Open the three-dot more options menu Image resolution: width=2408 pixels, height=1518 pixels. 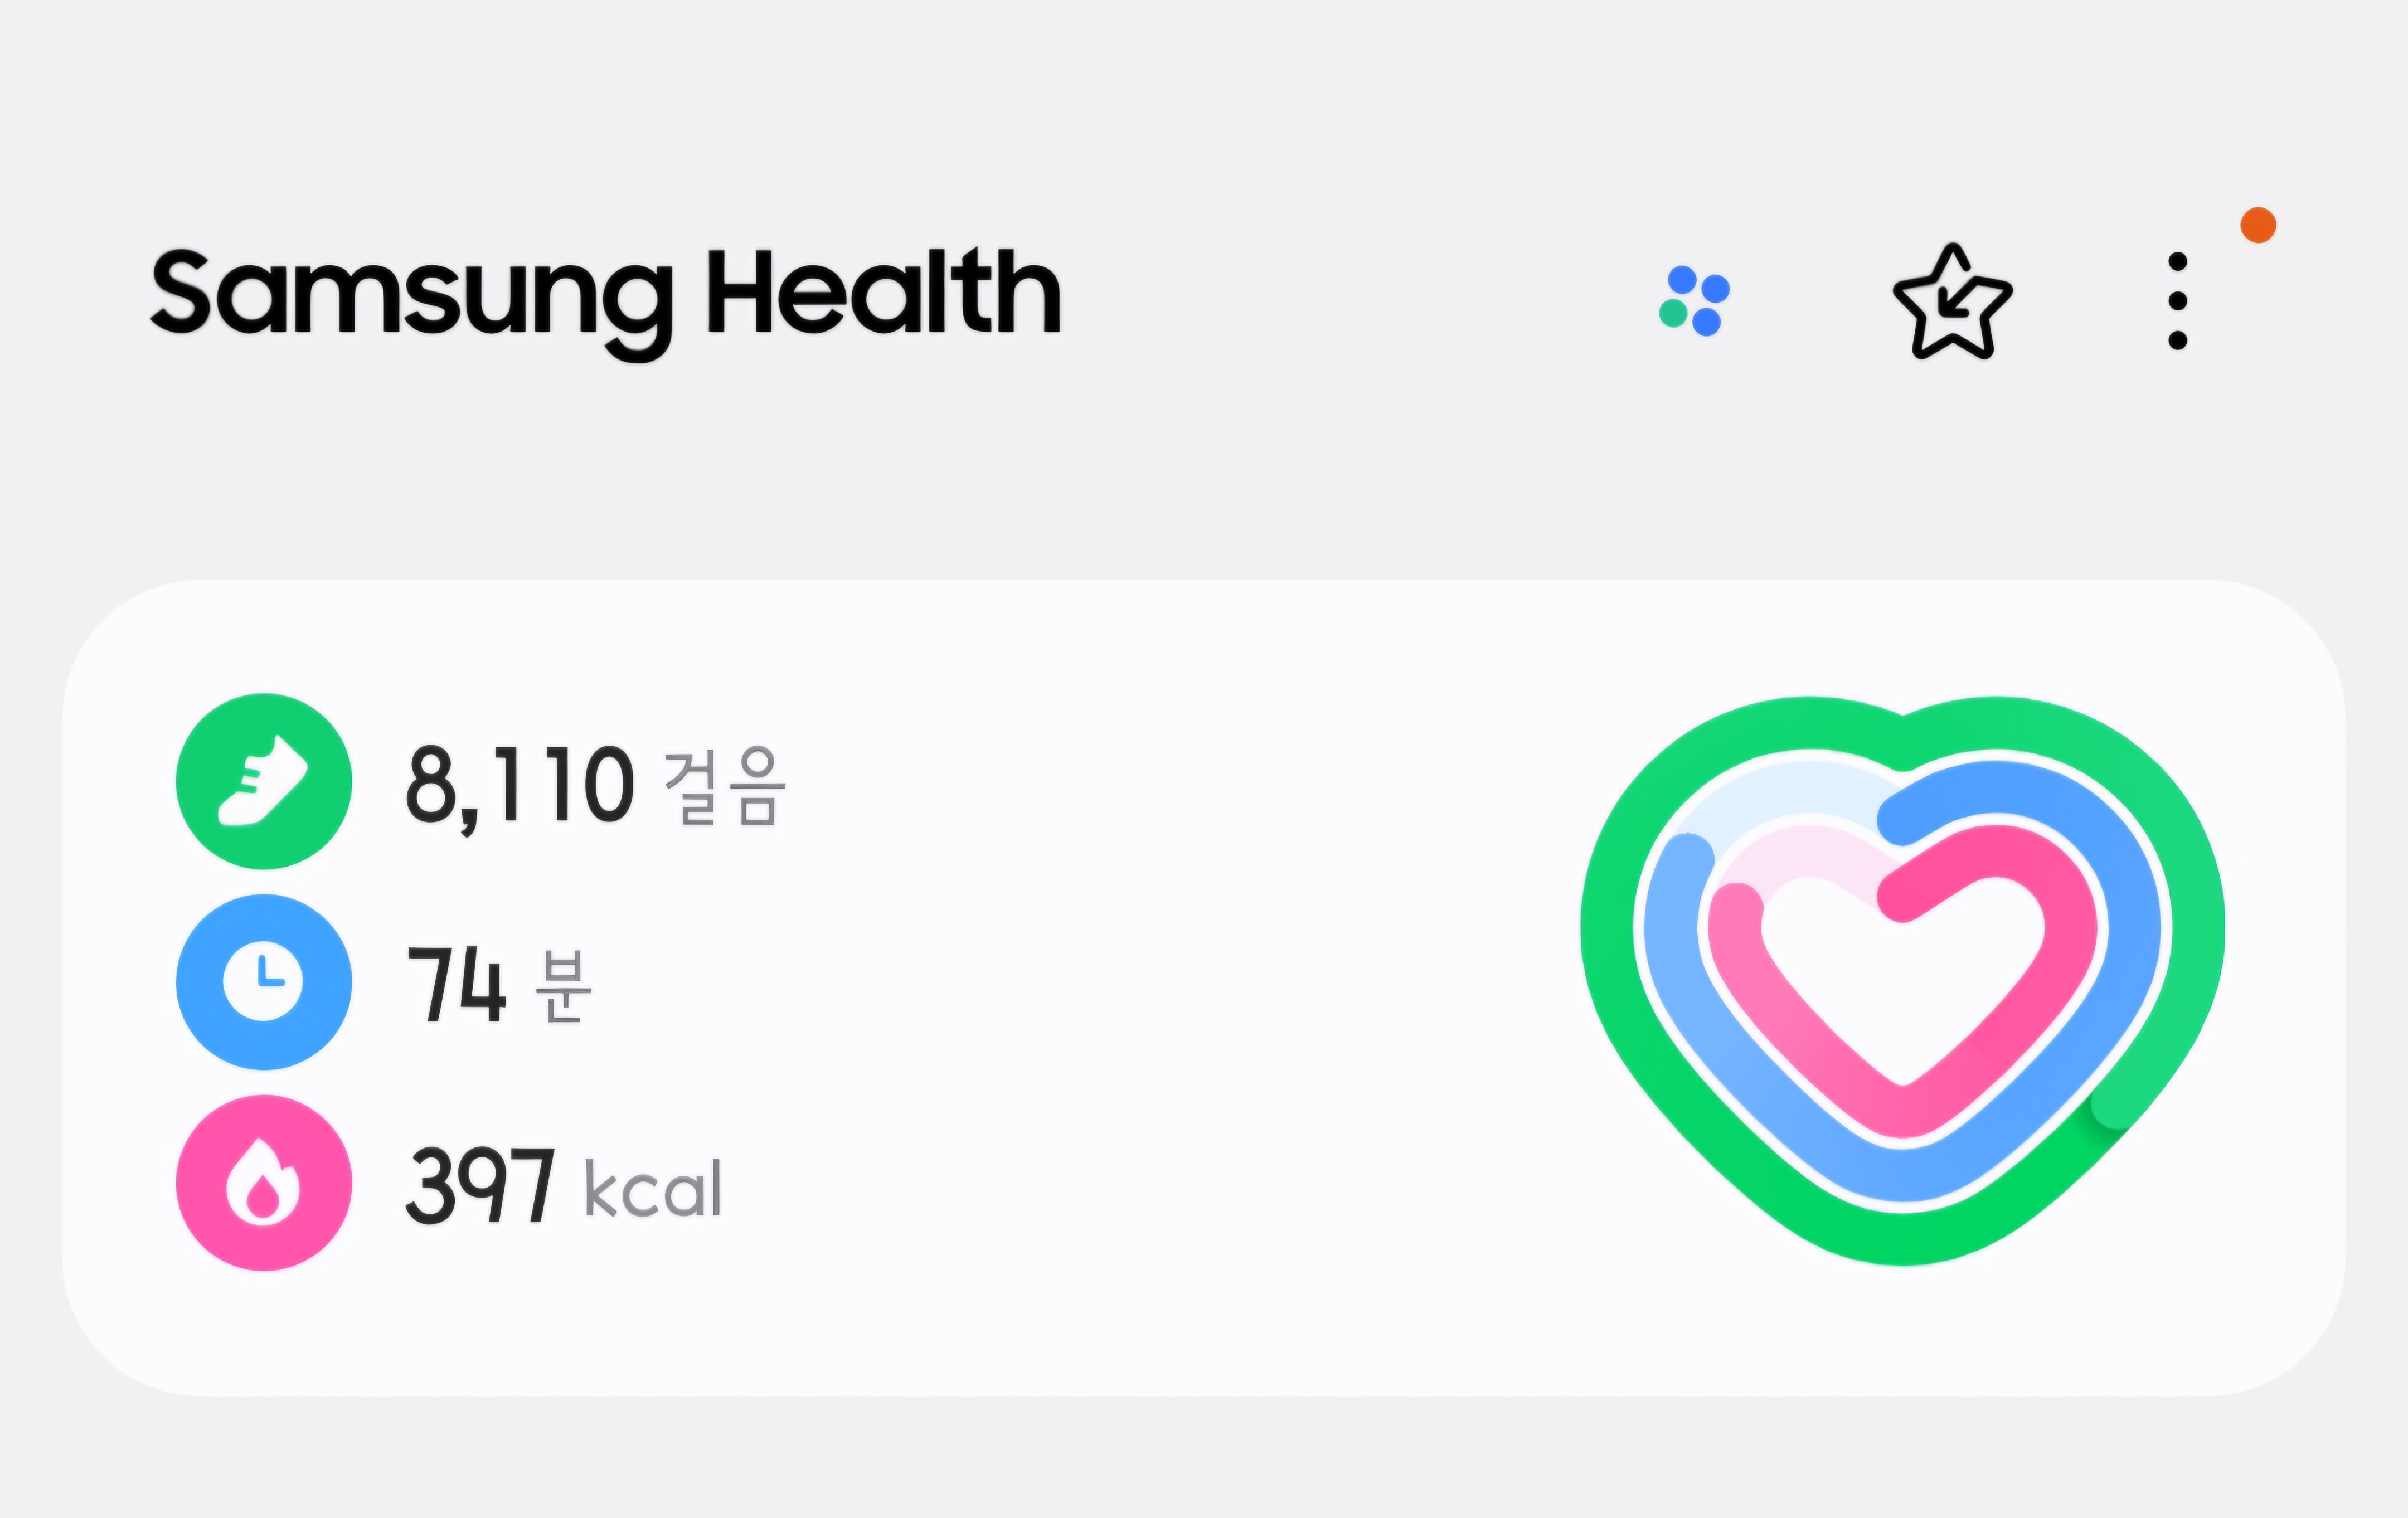coord(2177,301)
